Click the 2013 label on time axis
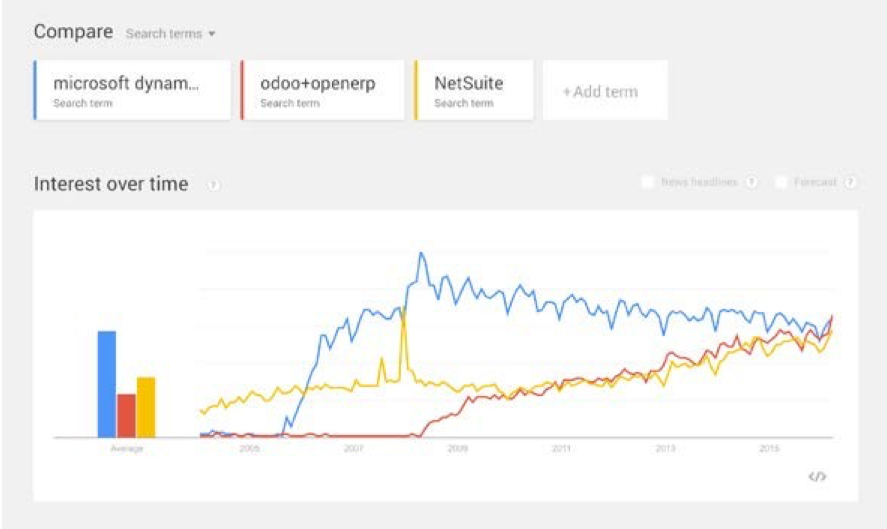This screenshot has height=529, width=887. coord(665,448)
